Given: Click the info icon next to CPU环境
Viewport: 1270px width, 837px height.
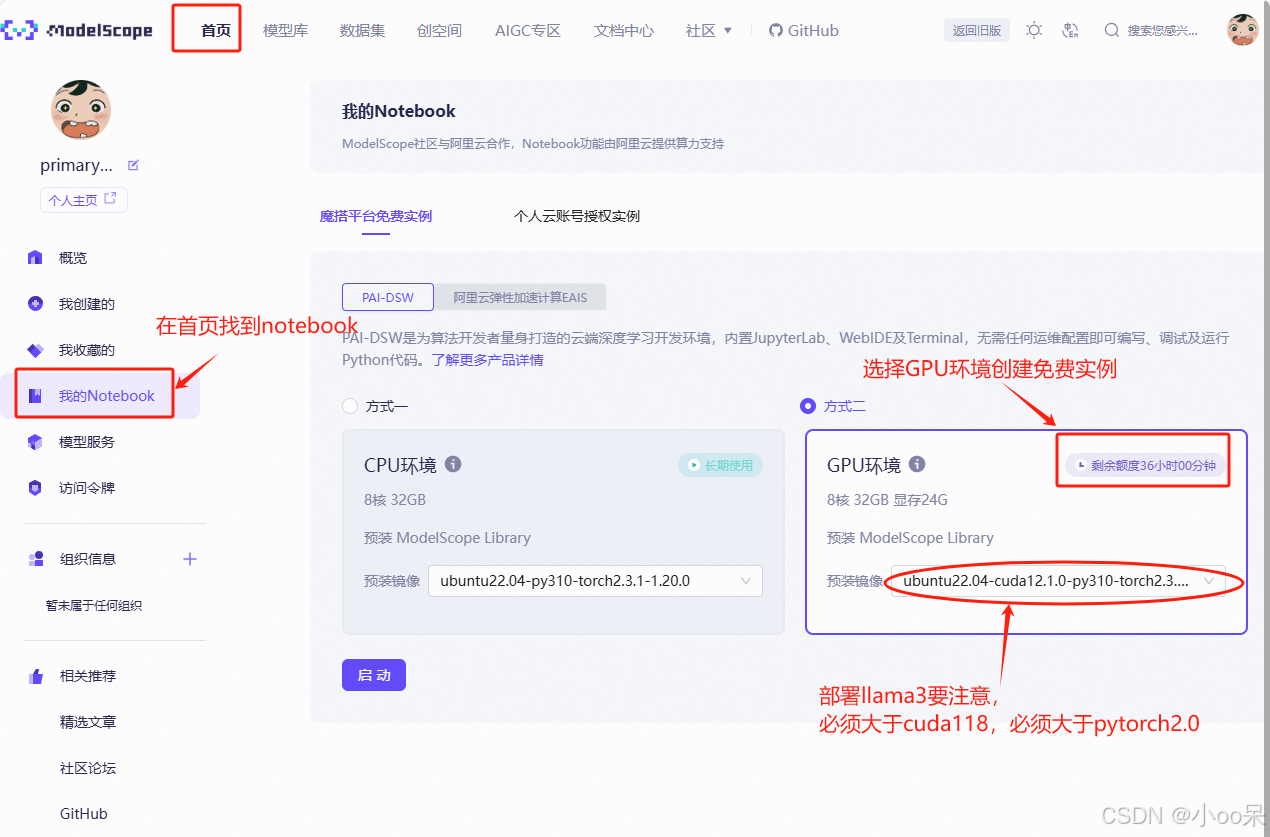Looking at the screenshot, I should [453, 464].
